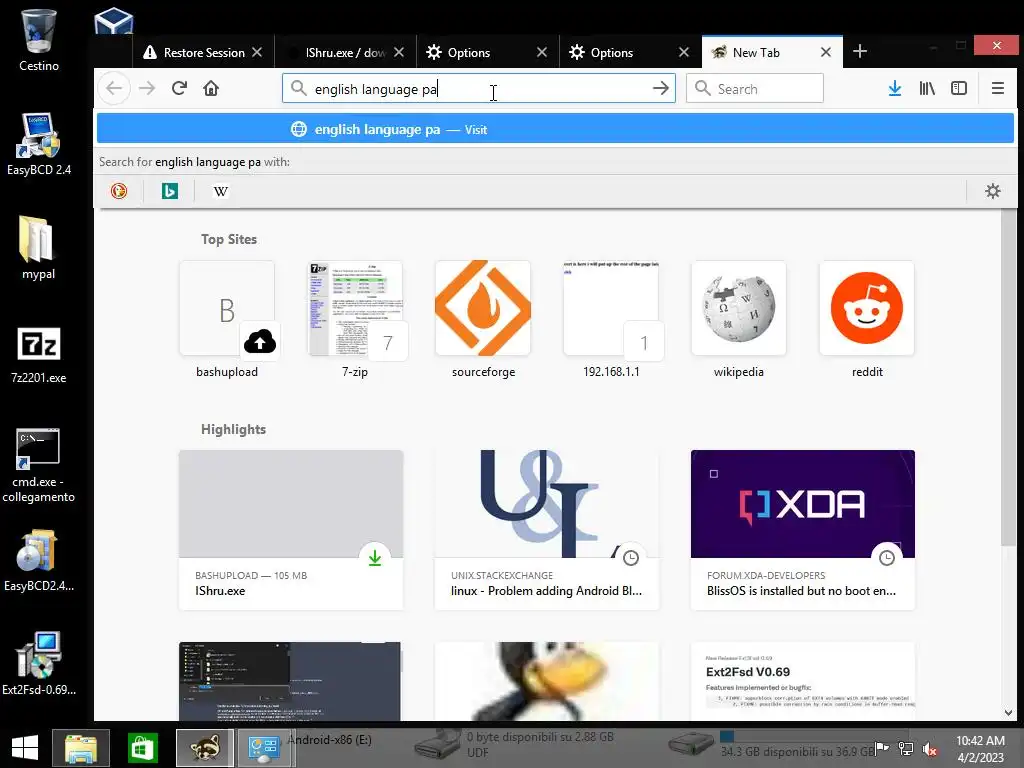Switch to the Restore Session tab
Image resolution: width=1024 pixels, height=768 pixels.
[x=203, y=52]
